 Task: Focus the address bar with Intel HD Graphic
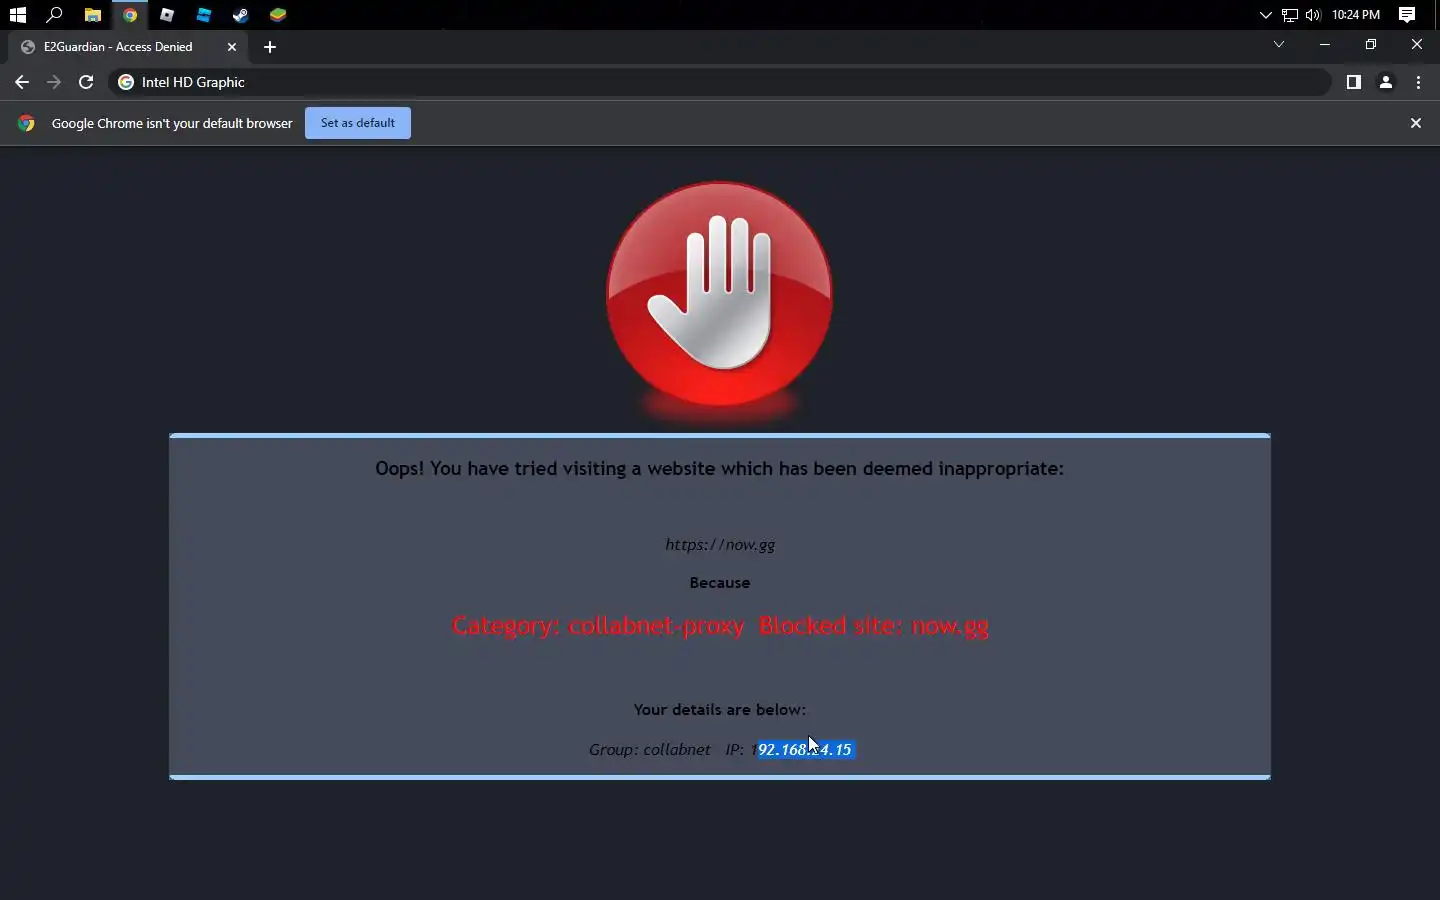coord(720,82)
